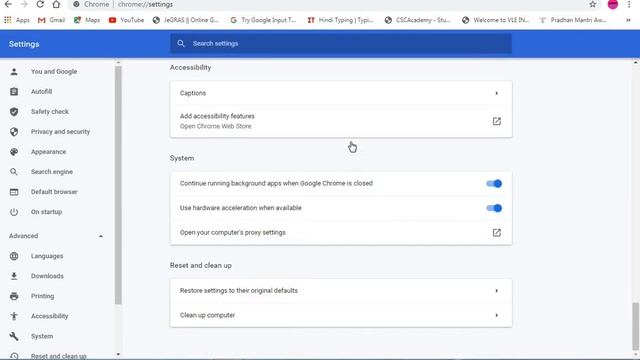Open the CSCAcademy bookmark

[418, 20]
